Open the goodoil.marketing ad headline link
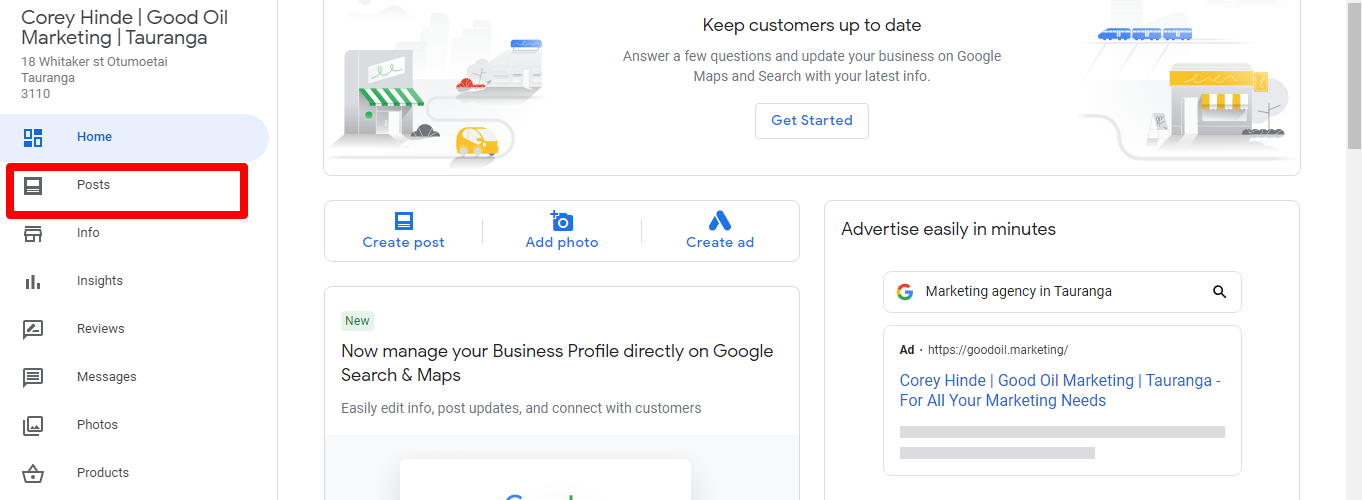This screenshot has width=1362, height=500. pyautogui.click(x=1060, y=391)
